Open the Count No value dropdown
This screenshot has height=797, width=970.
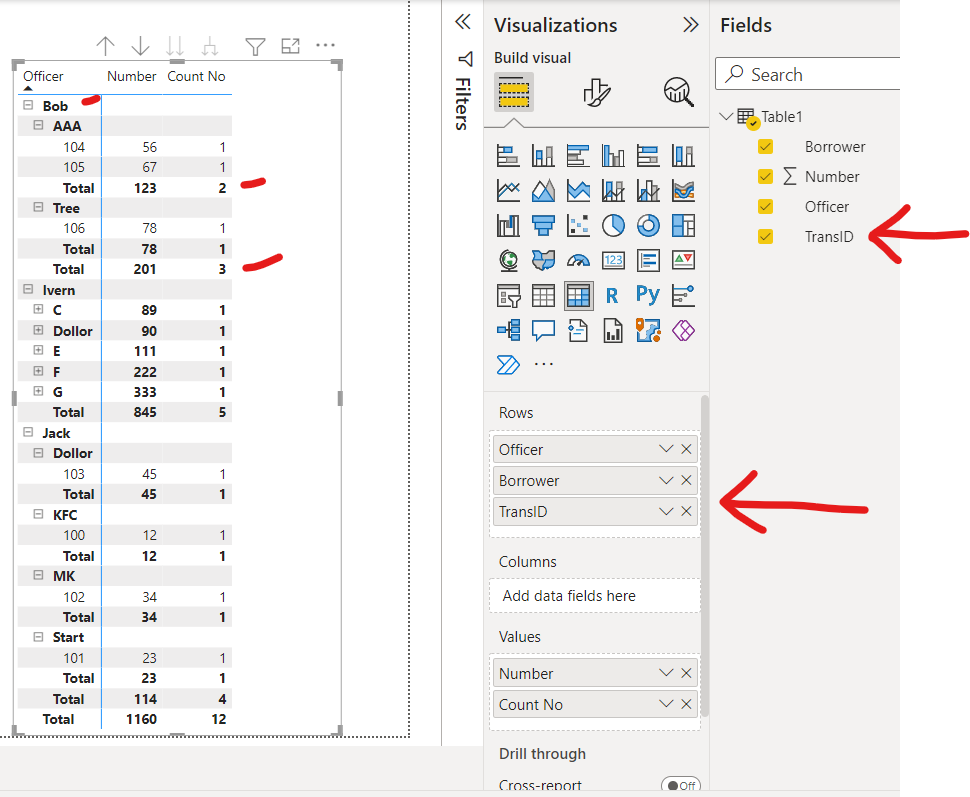tap(666, 704)
